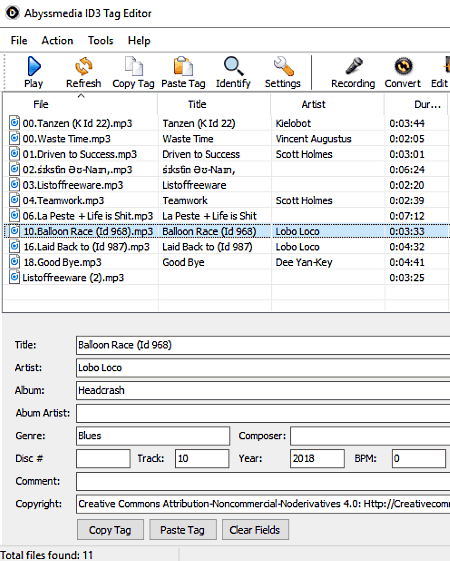Click the title cell Laid Back to (Id 987)
Viewport: 450px width, 561px height.
click(x=207, y=247)
